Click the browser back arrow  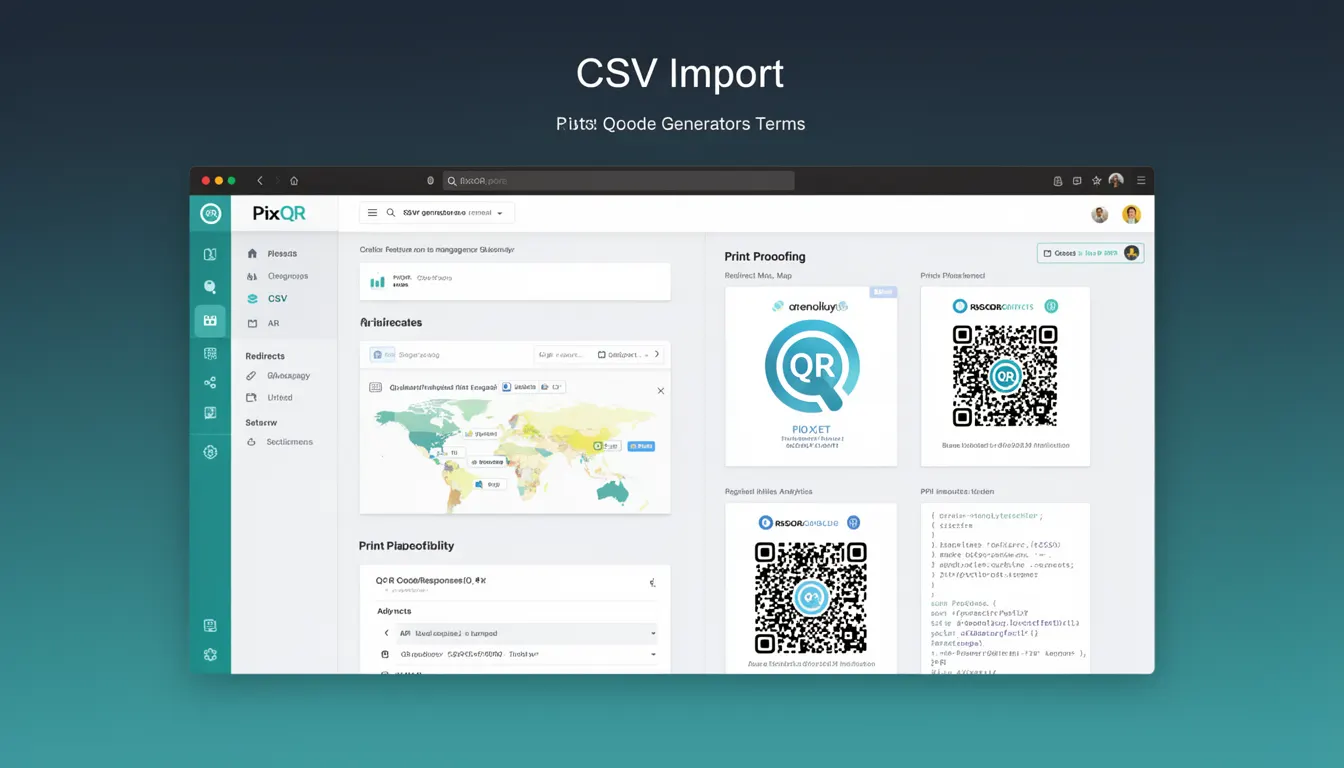pos(260,181)
